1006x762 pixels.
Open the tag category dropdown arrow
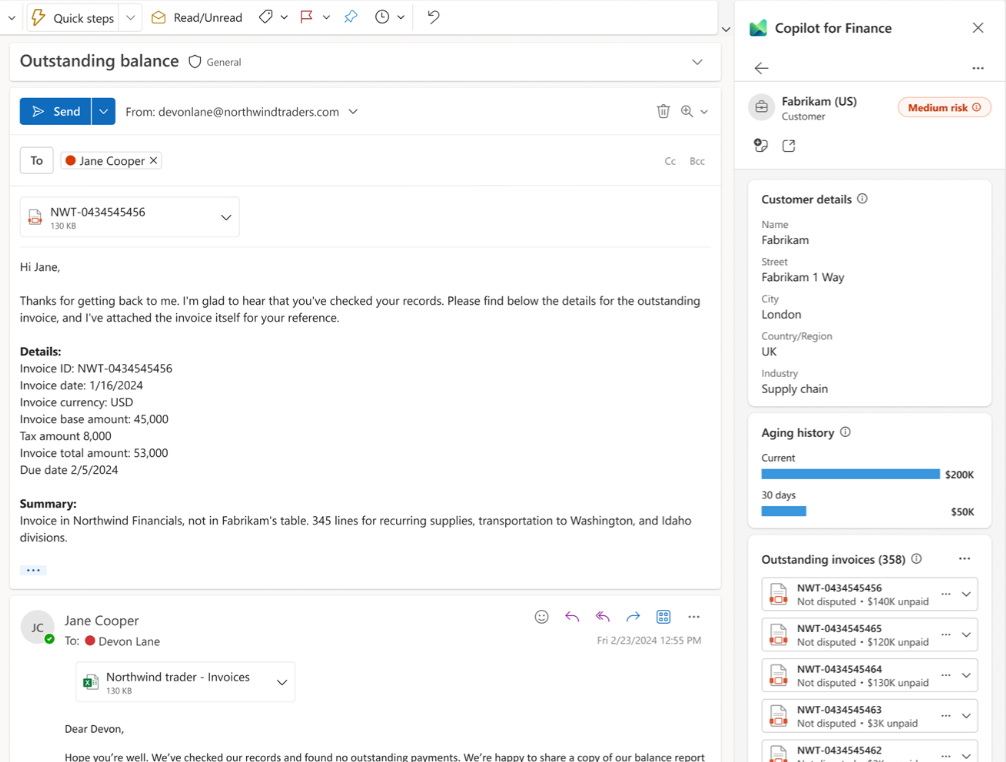click(x=284, y=17)
